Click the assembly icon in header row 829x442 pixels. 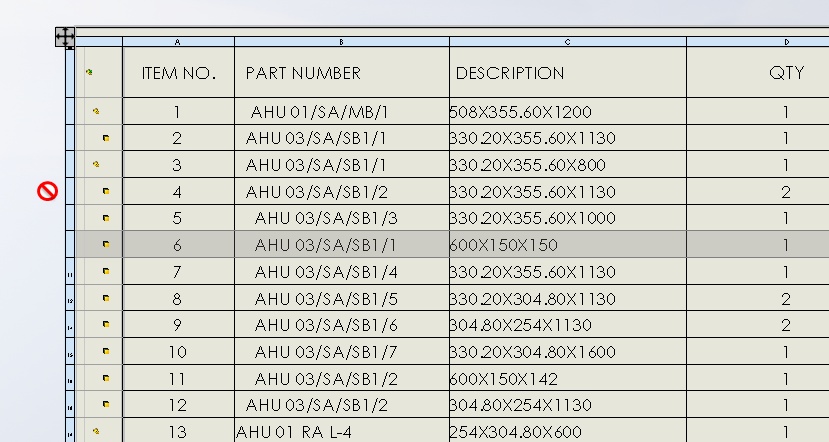[x=89, y=72]
